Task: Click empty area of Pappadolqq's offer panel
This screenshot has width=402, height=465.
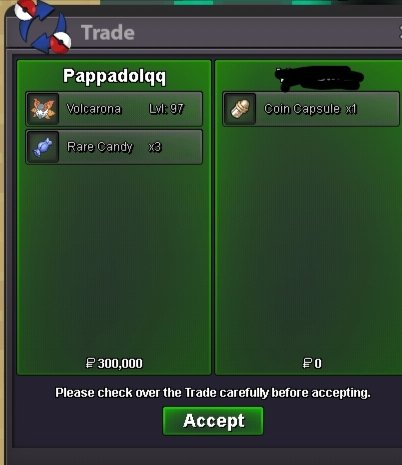Action: 114,260
